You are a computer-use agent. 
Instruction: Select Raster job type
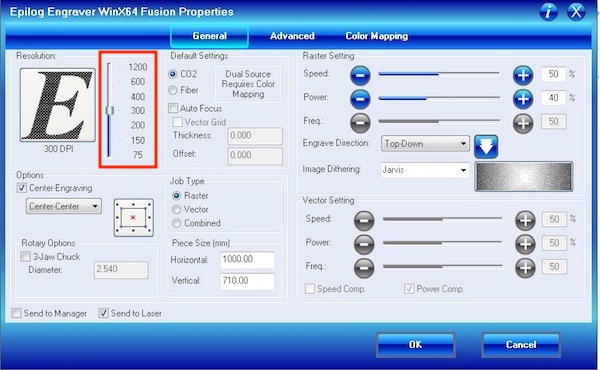[x=176, y=196]
